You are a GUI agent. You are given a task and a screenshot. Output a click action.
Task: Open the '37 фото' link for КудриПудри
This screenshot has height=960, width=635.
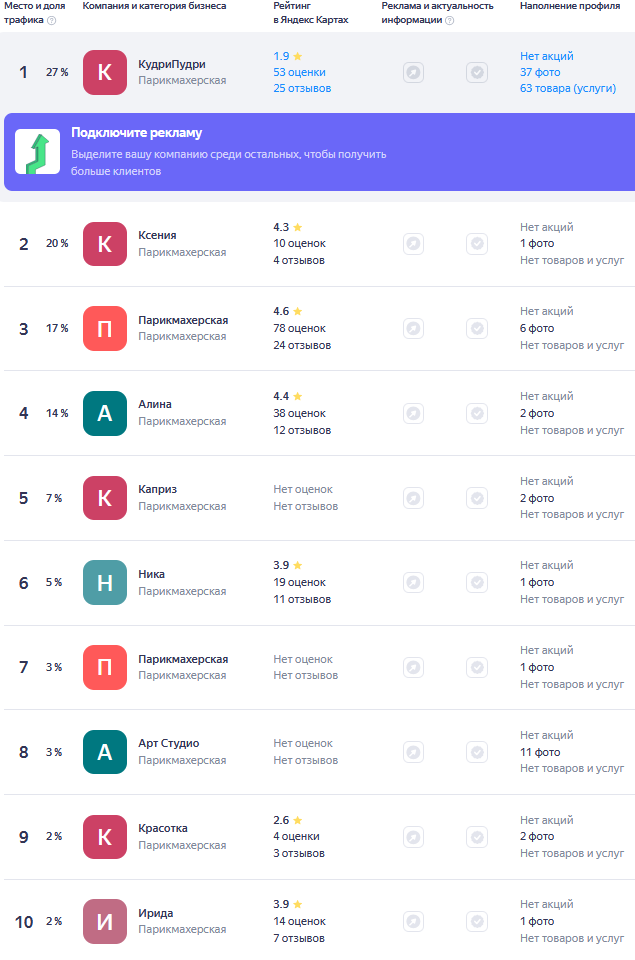(x=539, y=72)
